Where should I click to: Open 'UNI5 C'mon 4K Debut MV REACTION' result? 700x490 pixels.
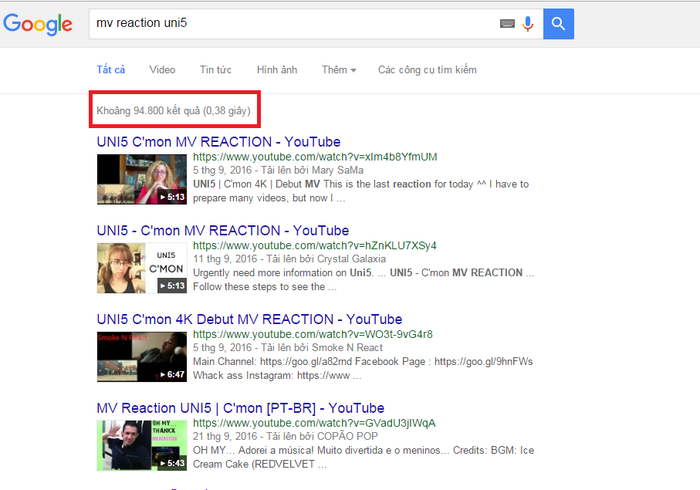coord(249,320)
